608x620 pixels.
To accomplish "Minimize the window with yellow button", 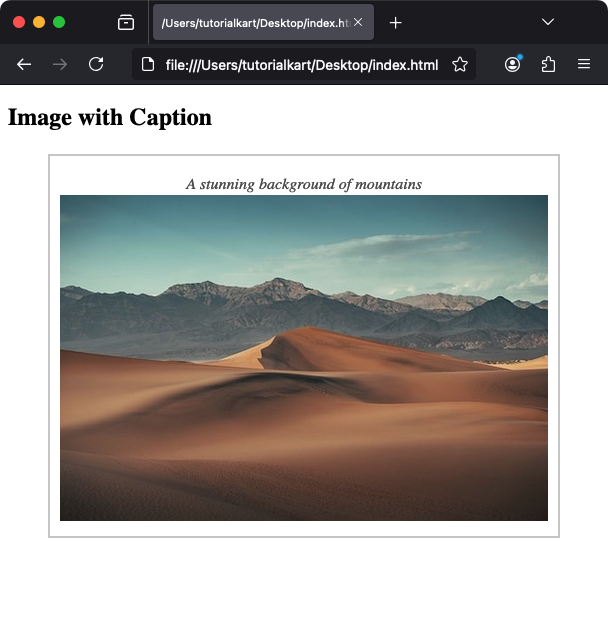I will pos(39,22).
